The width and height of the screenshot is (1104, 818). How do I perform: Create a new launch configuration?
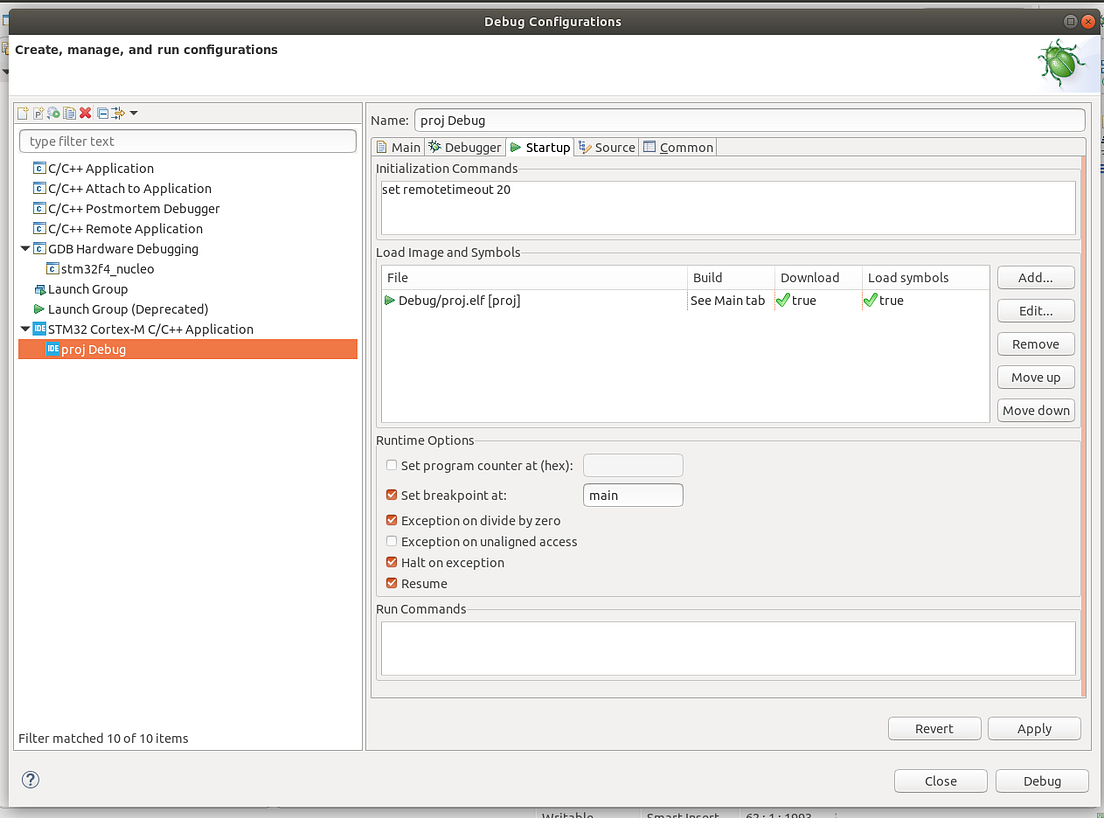click(x=22, y=113)
